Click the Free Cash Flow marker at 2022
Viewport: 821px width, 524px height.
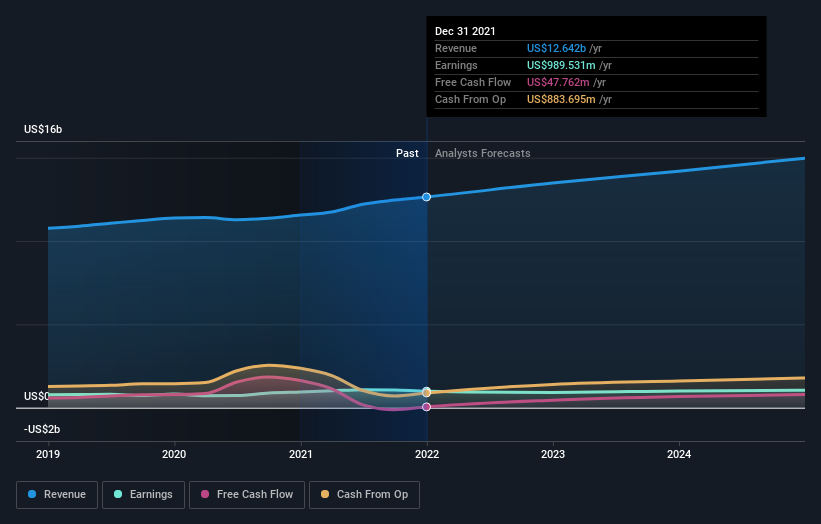pyautogui.click(x=427, y=407)
